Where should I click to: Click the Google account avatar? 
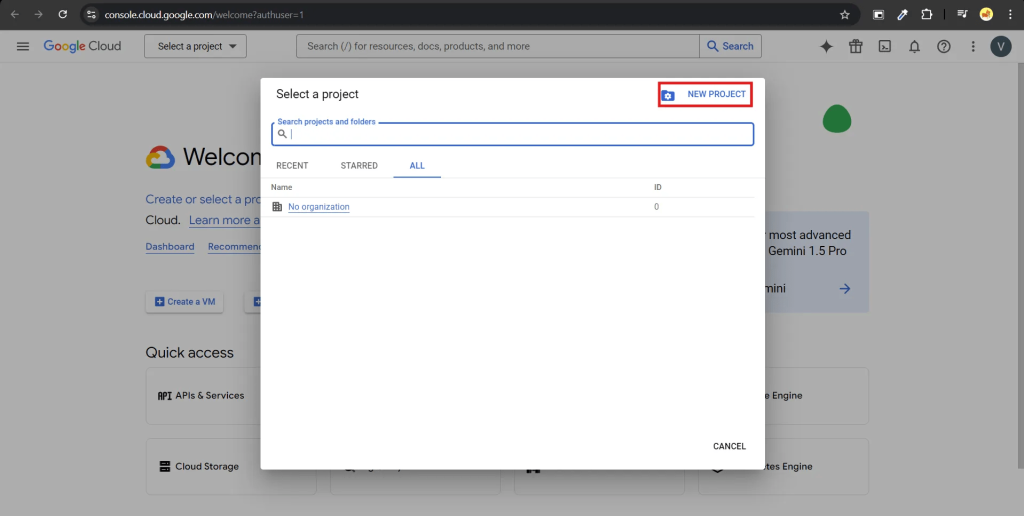pyautogui.click(x=1001, y=46)
